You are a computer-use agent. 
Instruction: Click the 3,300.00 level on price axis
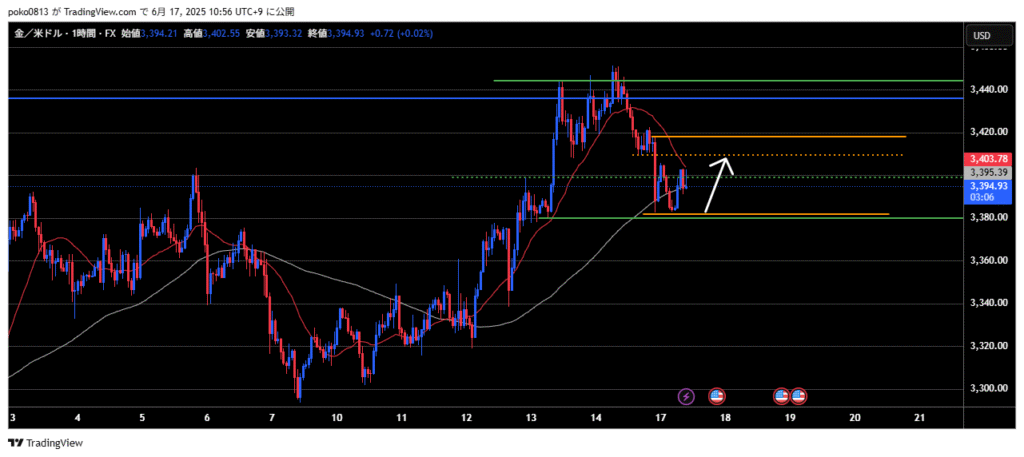[988, 388]
